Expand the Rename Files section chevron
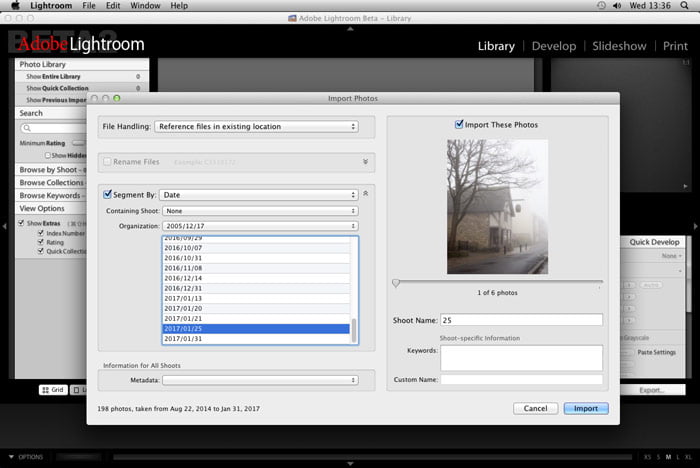This screenshot has height=468, width=700. click(366, 162)
